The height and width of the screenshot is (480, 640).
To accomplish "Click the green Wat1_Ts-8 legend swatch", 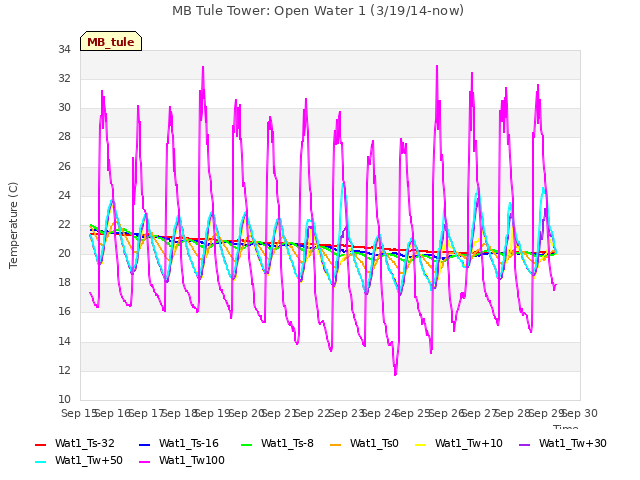I will [247, 444].
